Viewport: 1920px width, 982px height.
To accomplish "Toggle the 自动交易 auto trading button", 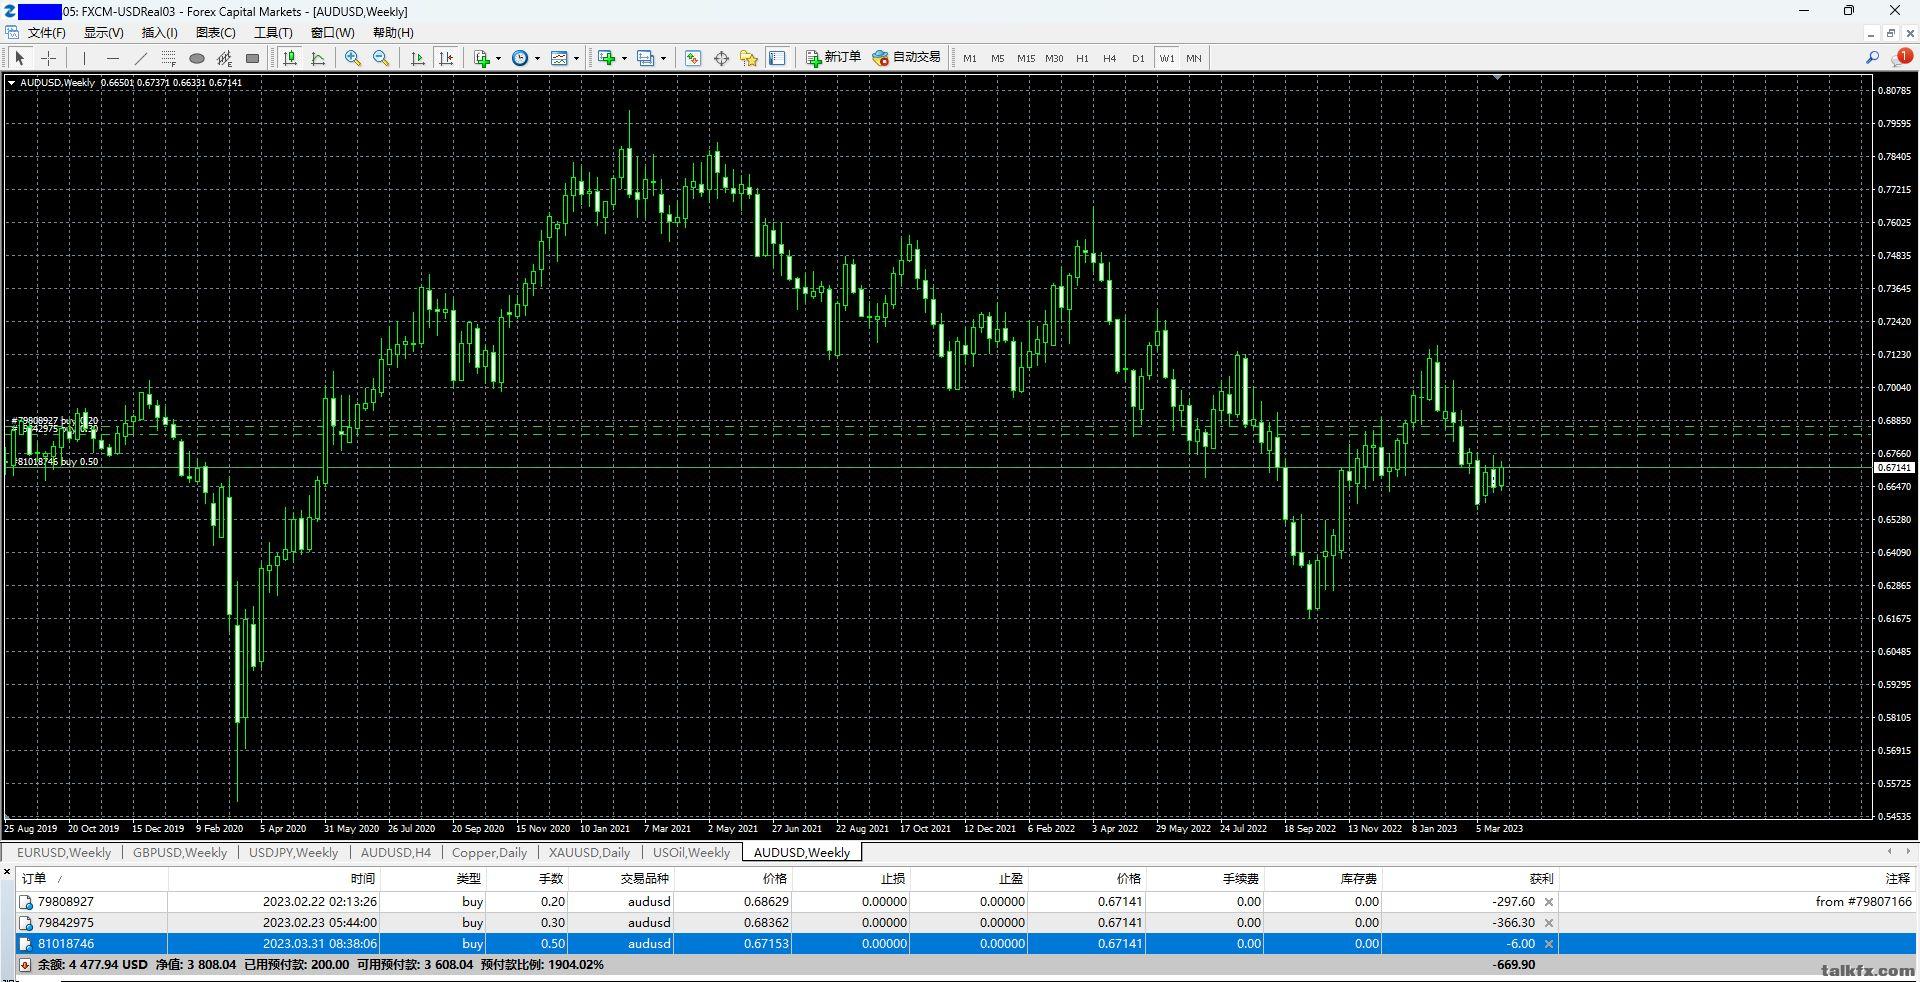I will pos(906,58).
